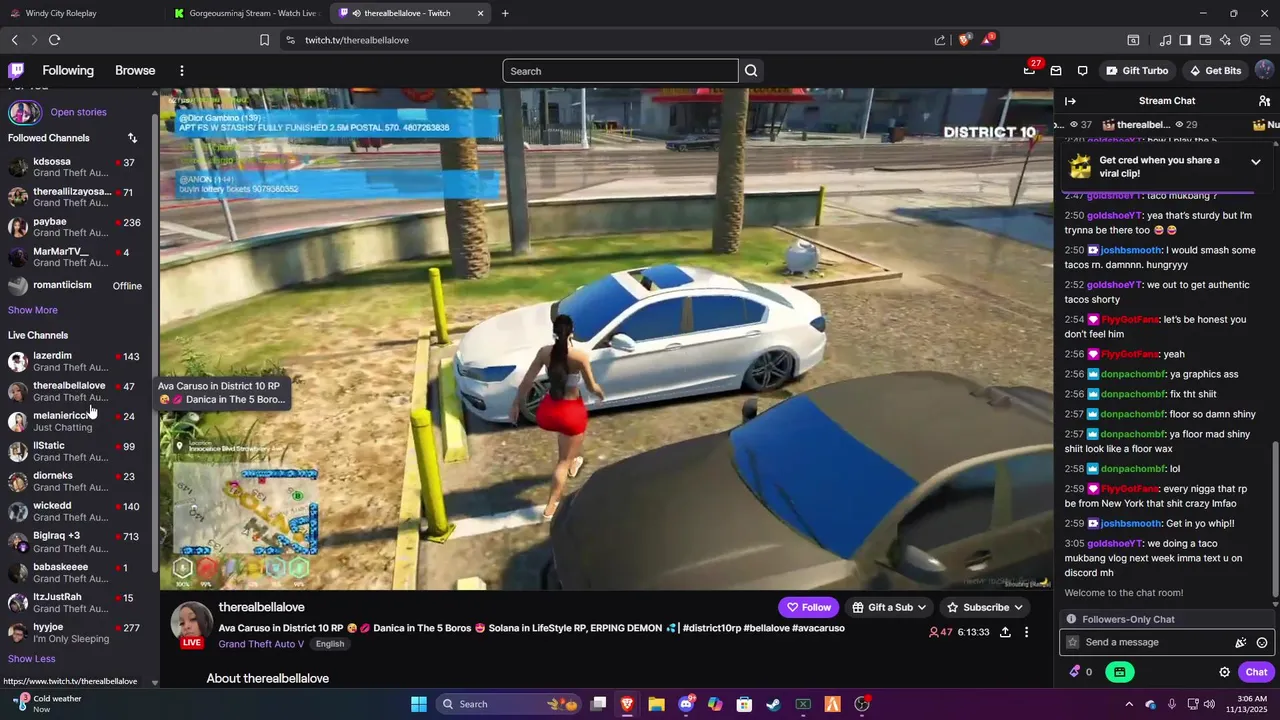This screenshot has width=1280, height=720.
Task: Close the therealbellalove Twitch tab
Action: [481, 13]
